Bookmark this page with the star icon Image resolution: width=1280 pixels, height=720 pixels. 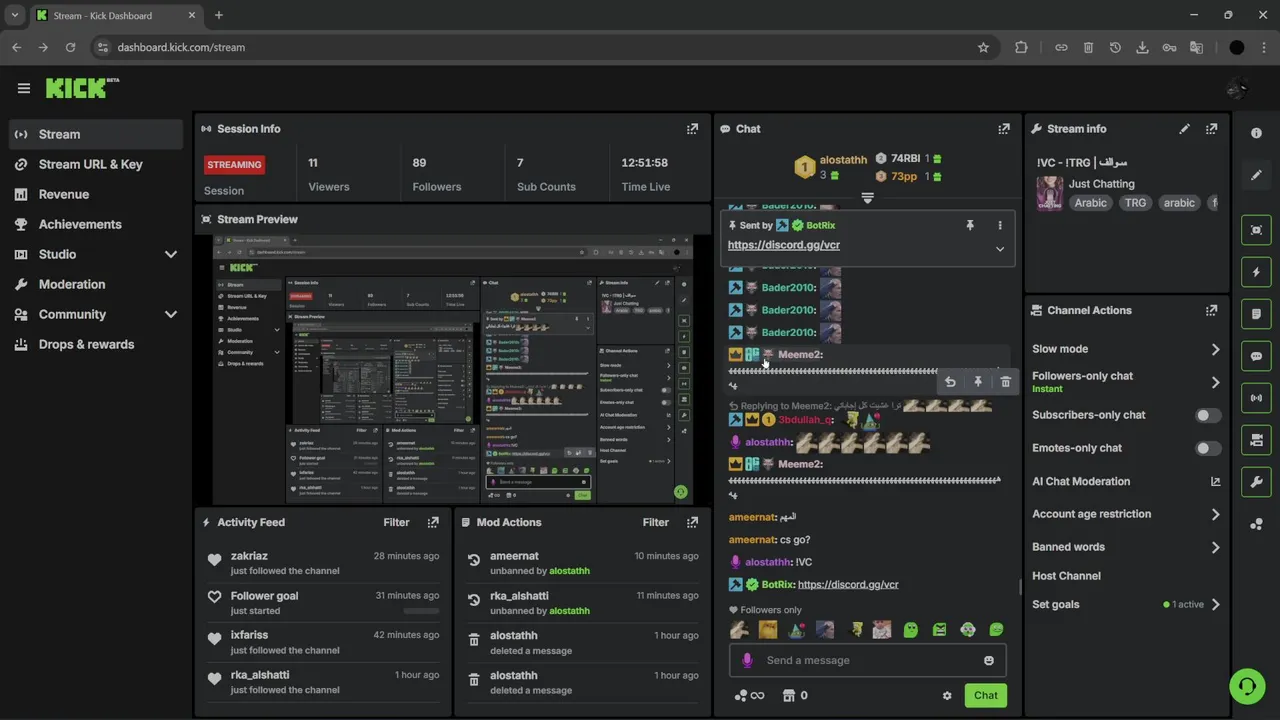(983, 47)
